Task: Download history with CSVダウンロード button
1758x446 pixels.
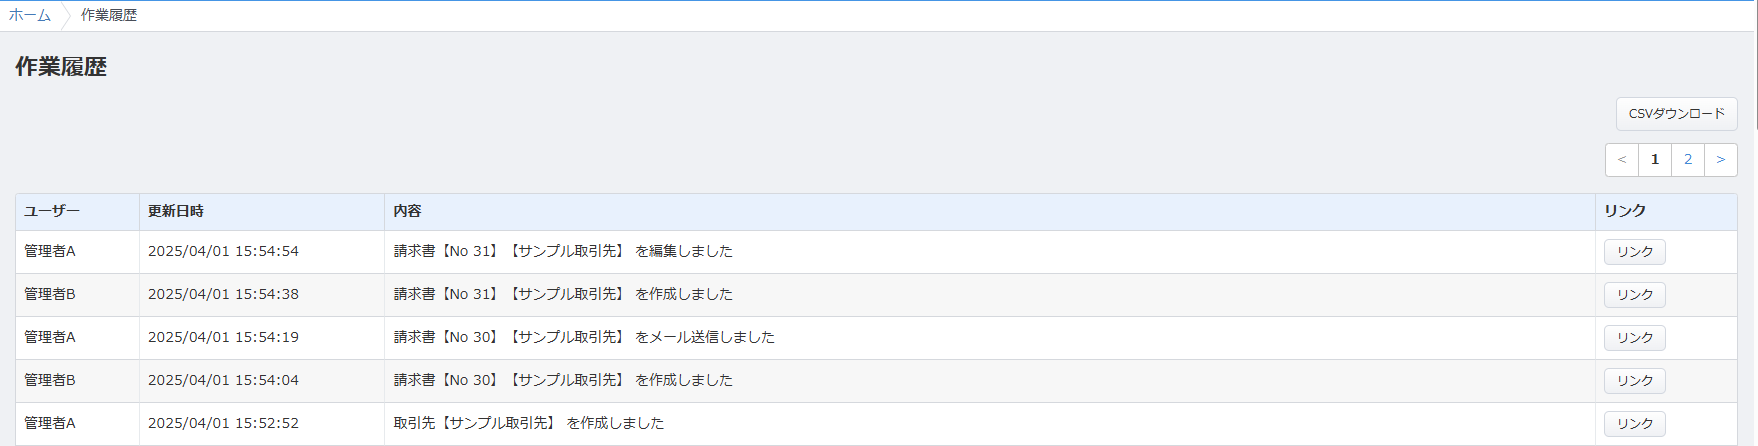Action: click(x=1676, y=114)
